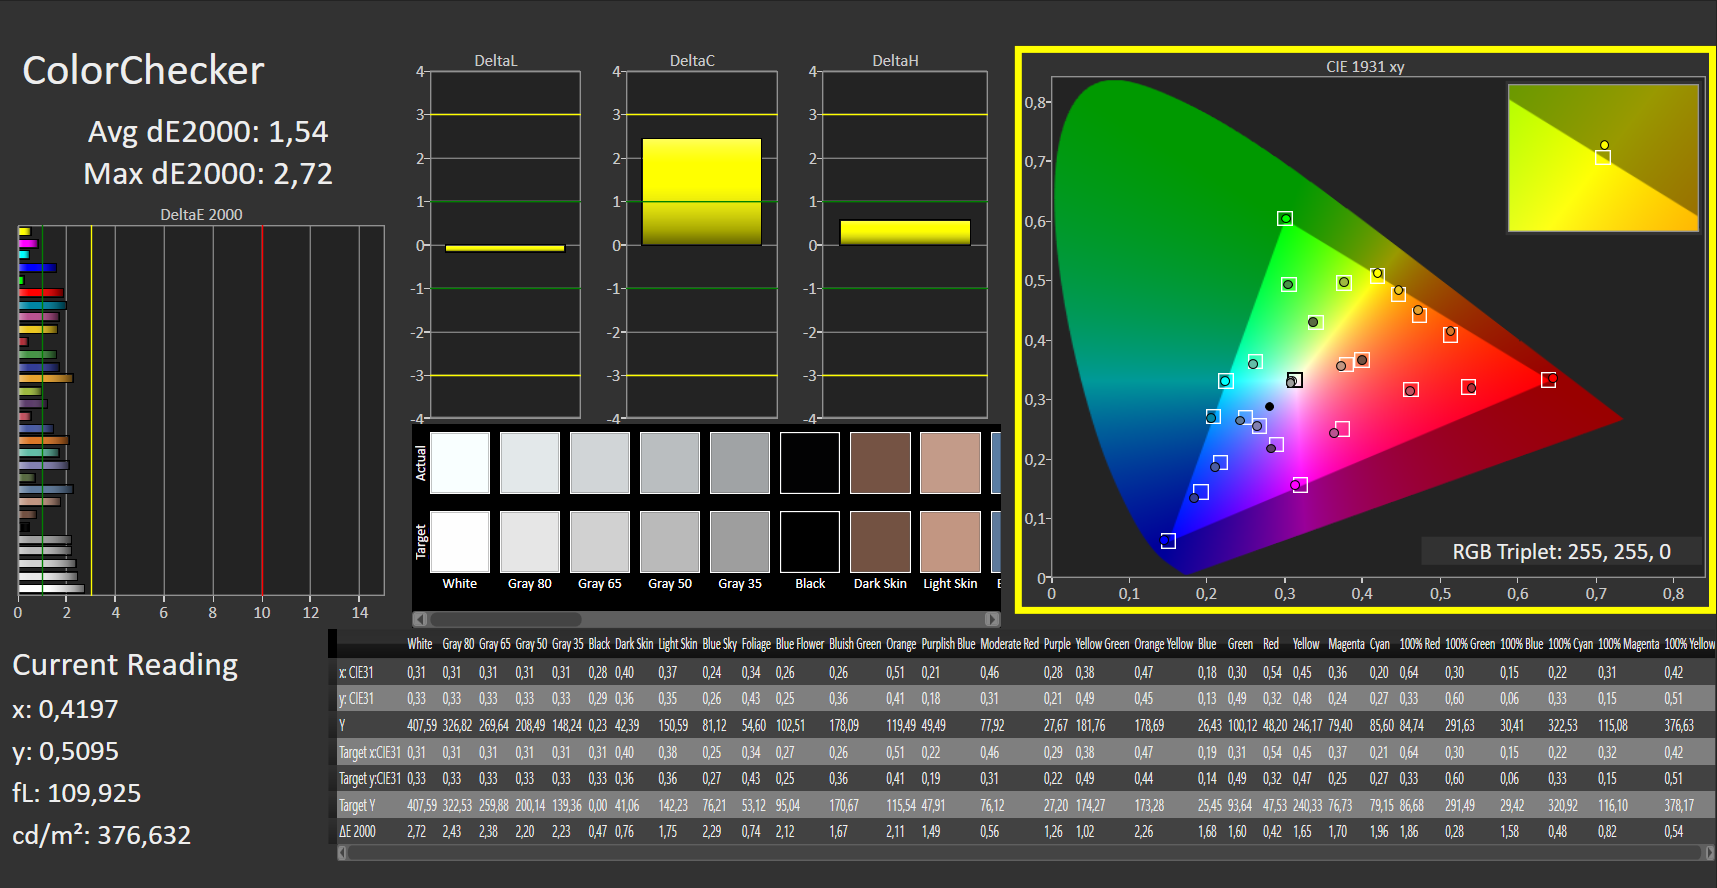
Task: Click the Max dE2000: 2,72 readout
Action: pyautogui.click(x=208, y=174)
